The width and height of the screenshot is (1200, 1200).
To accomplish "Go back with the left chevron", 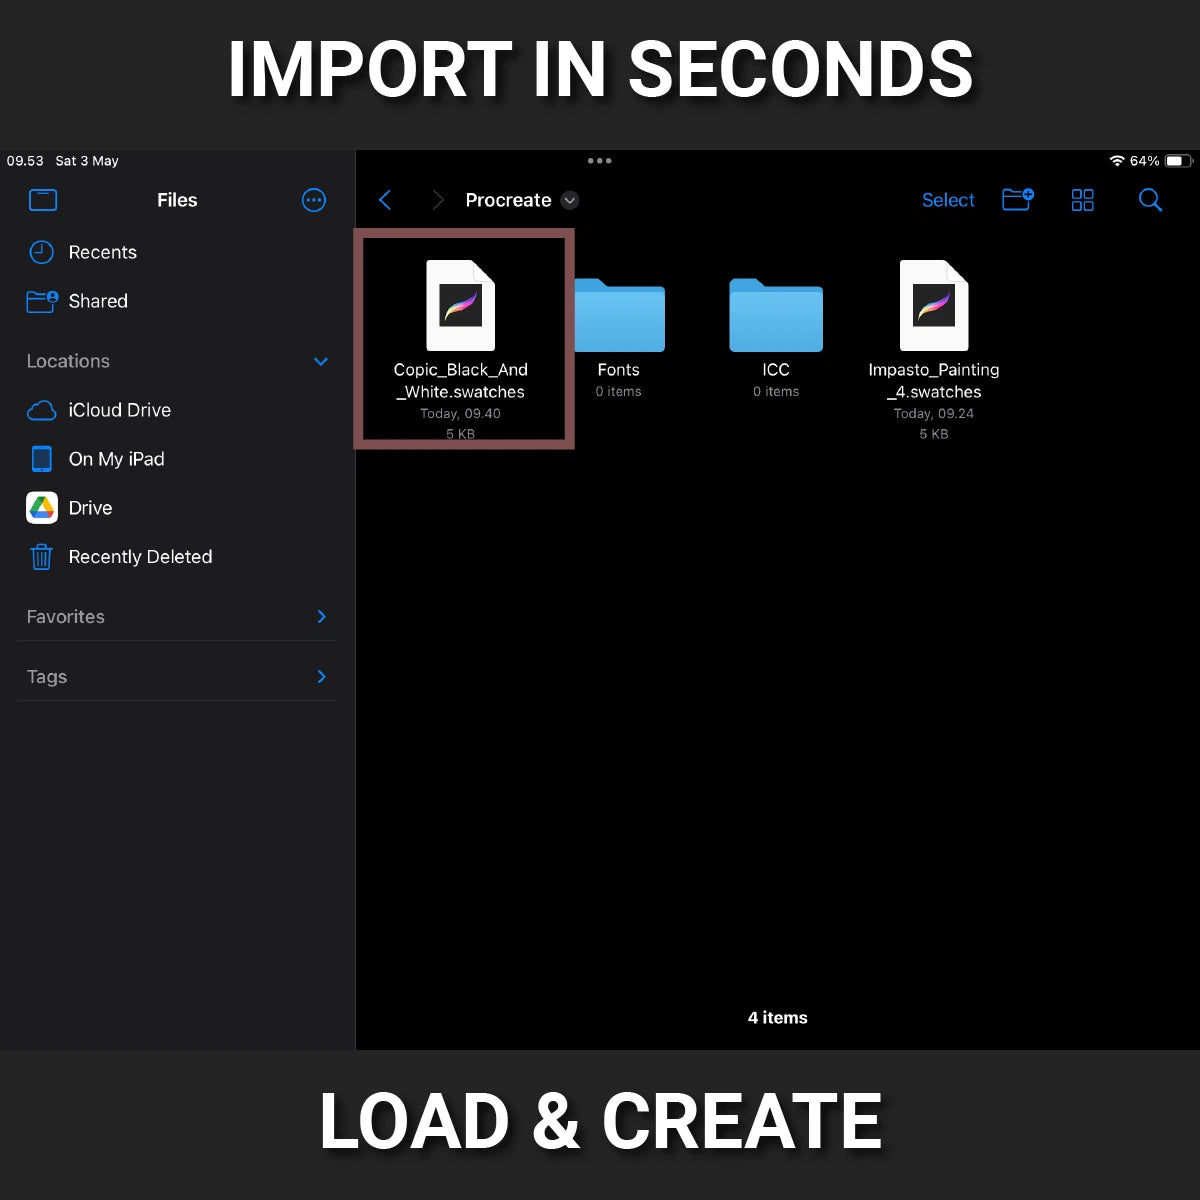I will pyautogui.click(x=385, y=200).
